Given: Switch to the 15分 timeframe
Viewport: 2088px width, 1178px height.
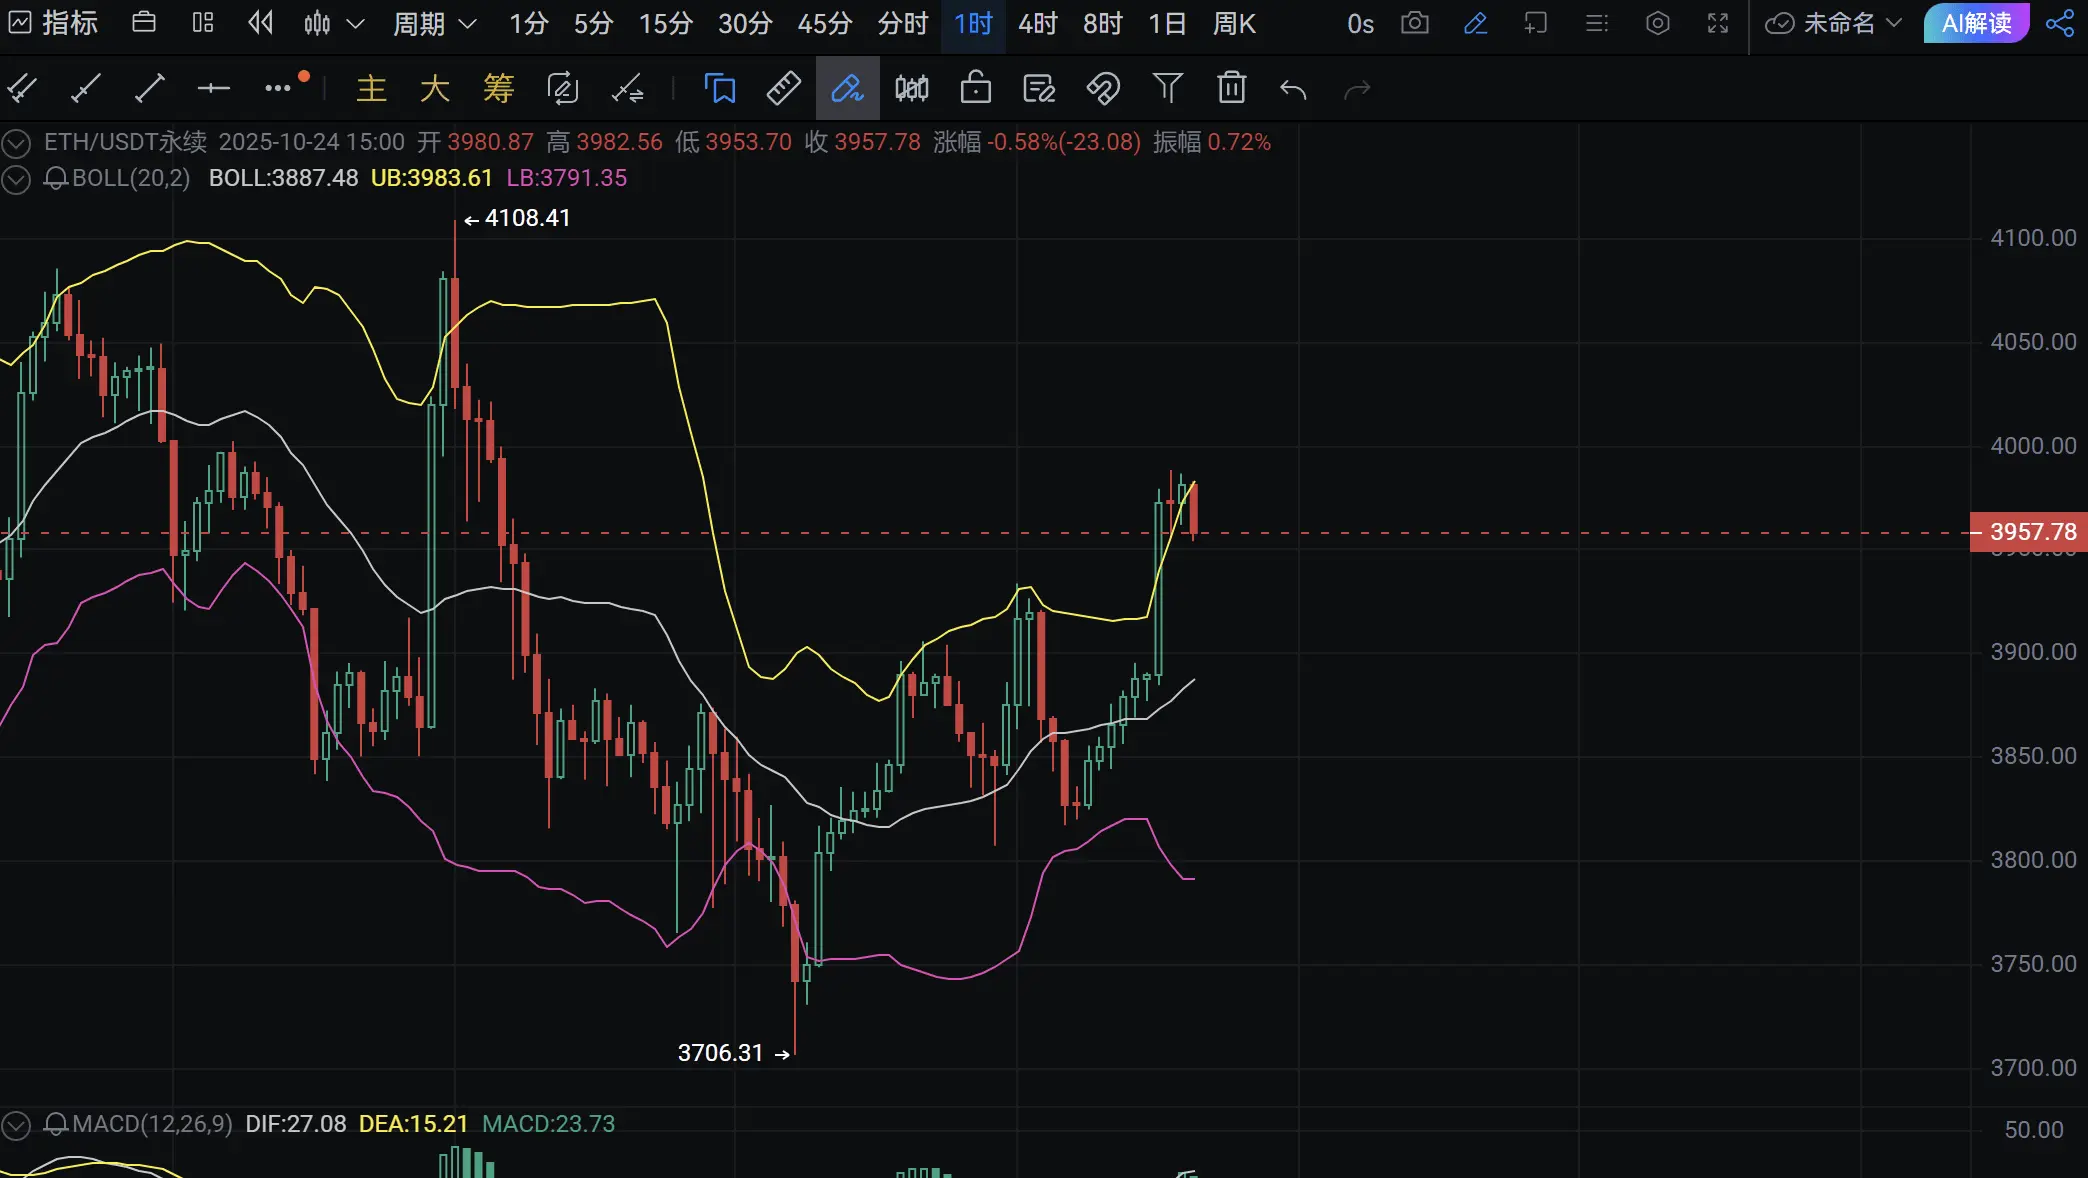Looking at the screenshot, I should tap(665, 23).
